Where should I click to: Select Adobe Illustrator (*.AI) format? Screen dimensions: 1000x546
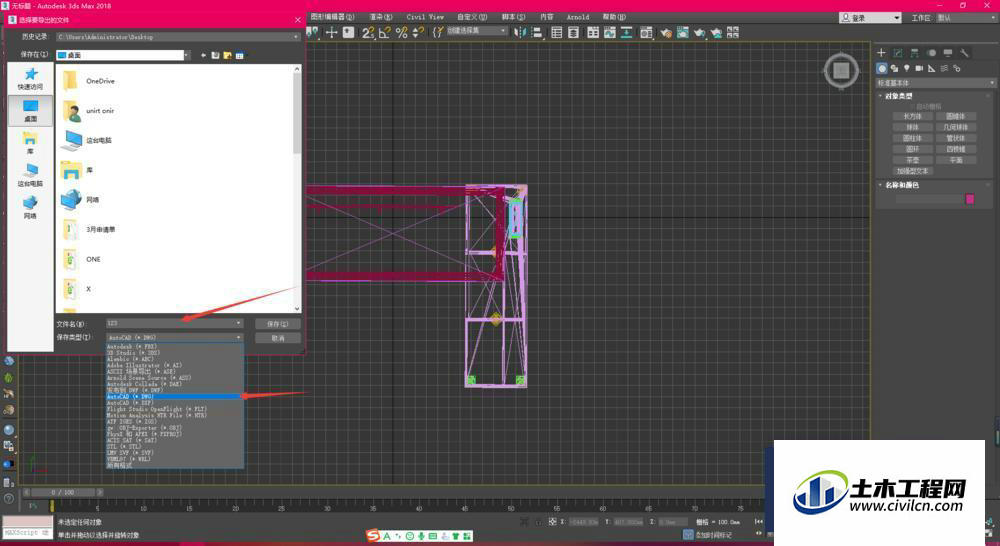tap(174, 365)
